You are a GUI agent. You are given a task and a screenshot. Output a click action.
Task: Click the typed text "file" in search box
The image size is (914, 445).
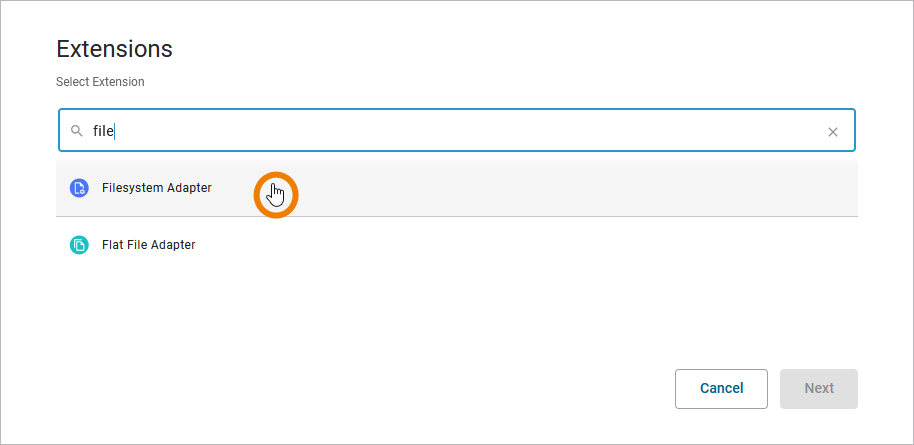(104, 131)
